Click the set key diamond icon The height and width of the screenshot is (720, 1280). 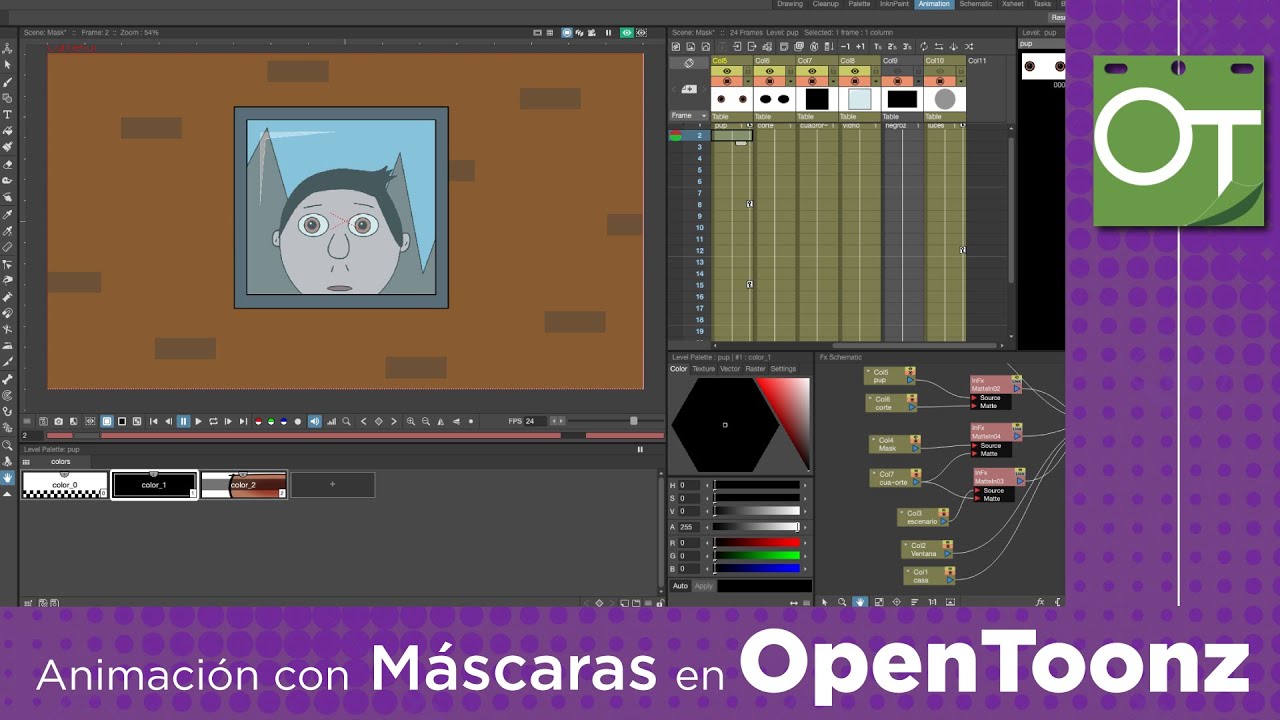coord(378,421)
